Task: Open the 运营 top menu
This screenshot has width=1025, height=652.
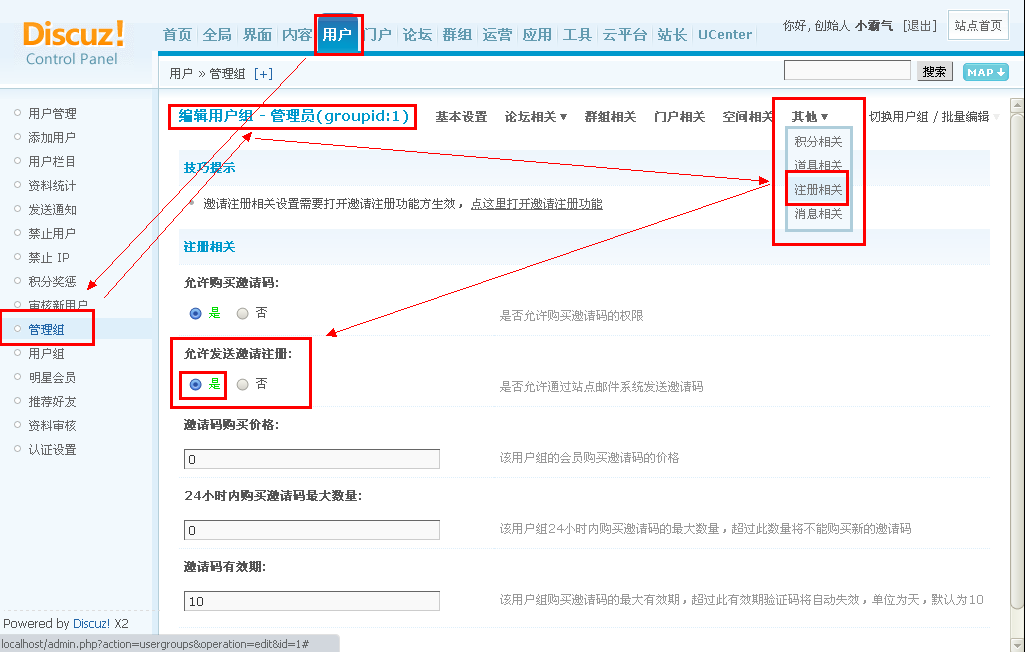Action: 497,35
